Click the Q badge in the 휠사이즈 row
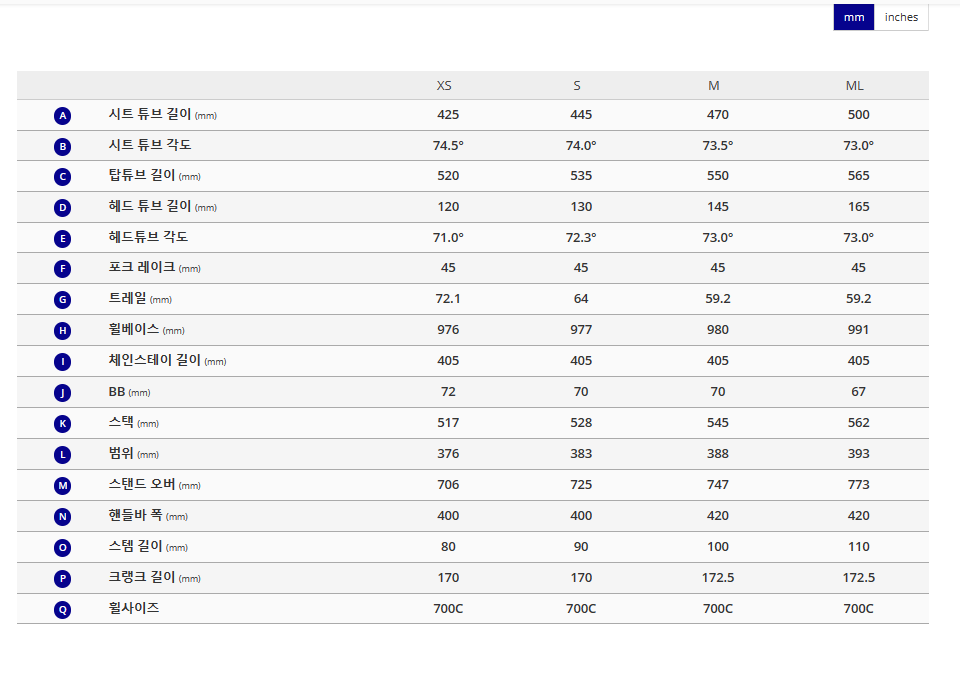Screen dimensions: 960x687 (x=62, y=609)
